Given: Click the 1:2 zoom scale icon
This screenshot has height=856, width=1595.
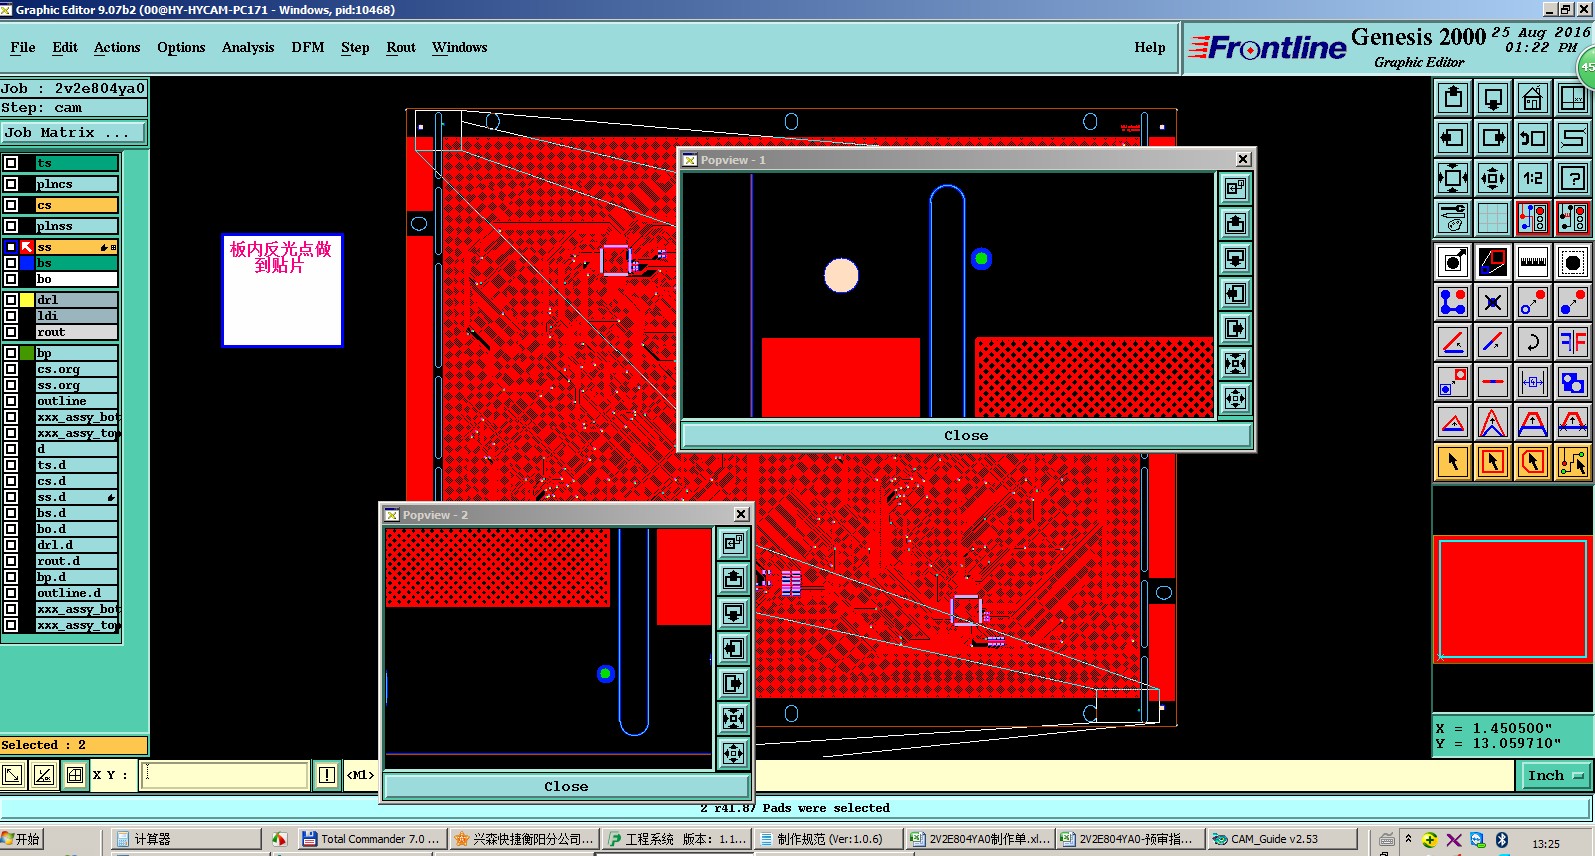Looking at the screenshot, I should coord(1533,178).
